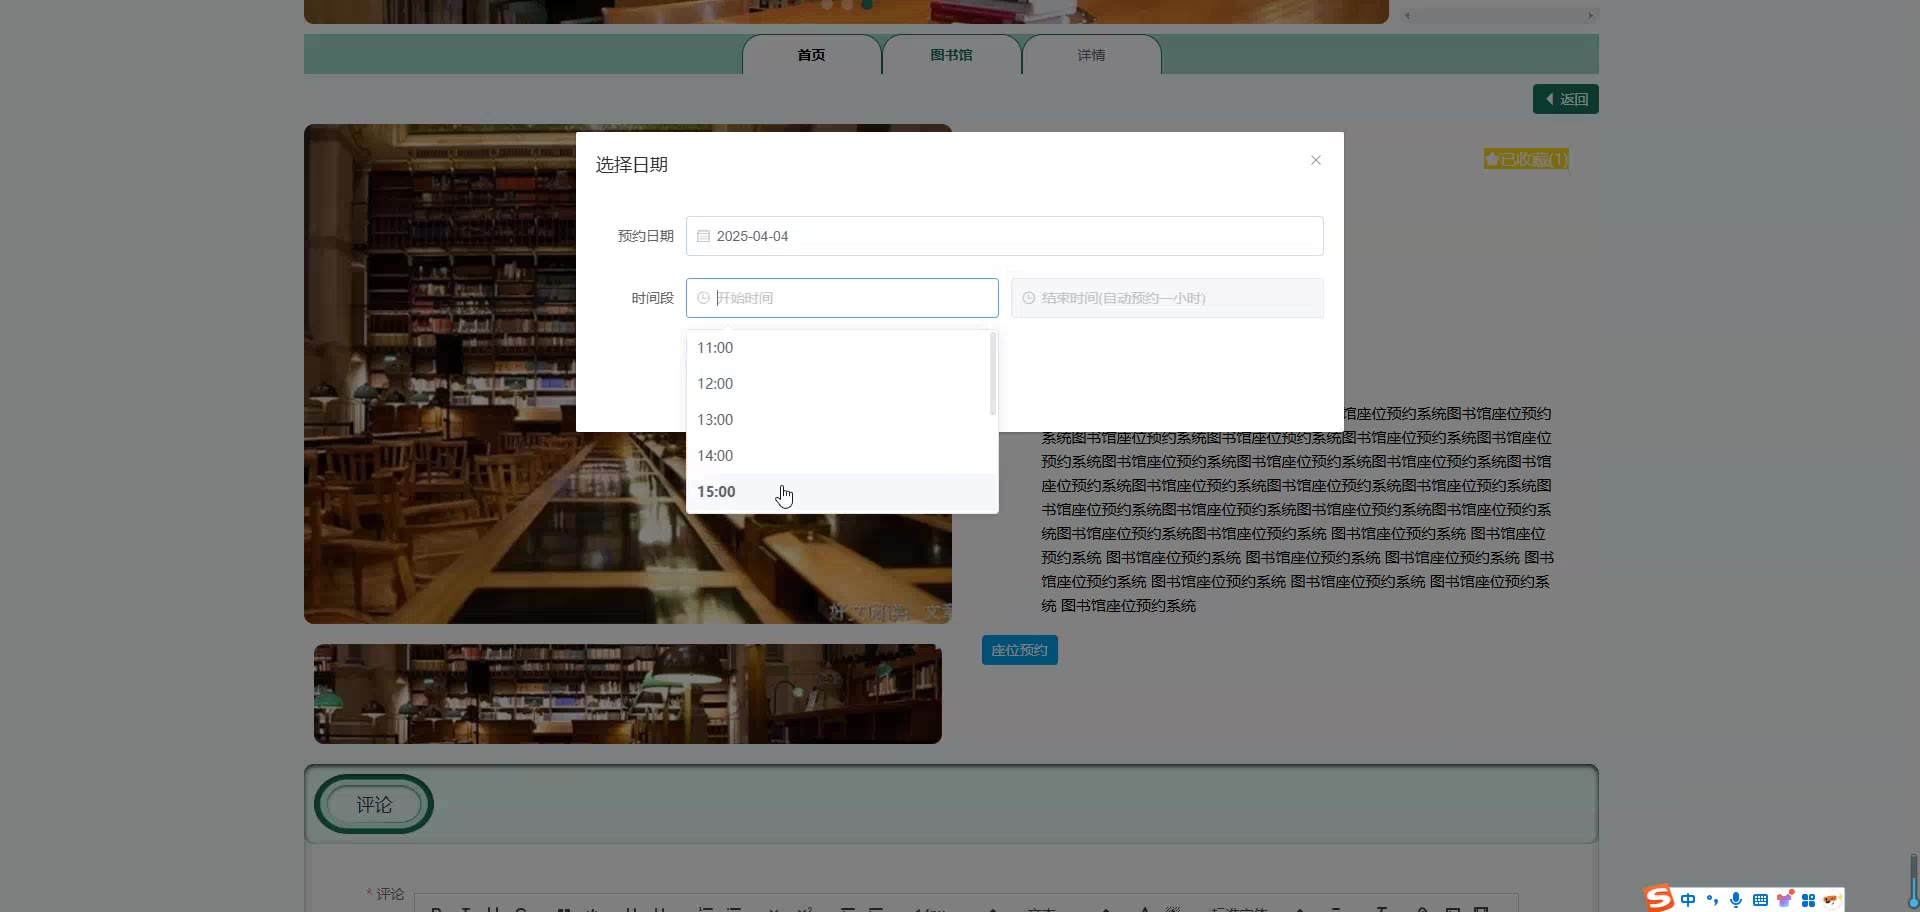Select 11:00 from the time list
The height and width of the screenshot is (912, 1920).
point(715,348)
